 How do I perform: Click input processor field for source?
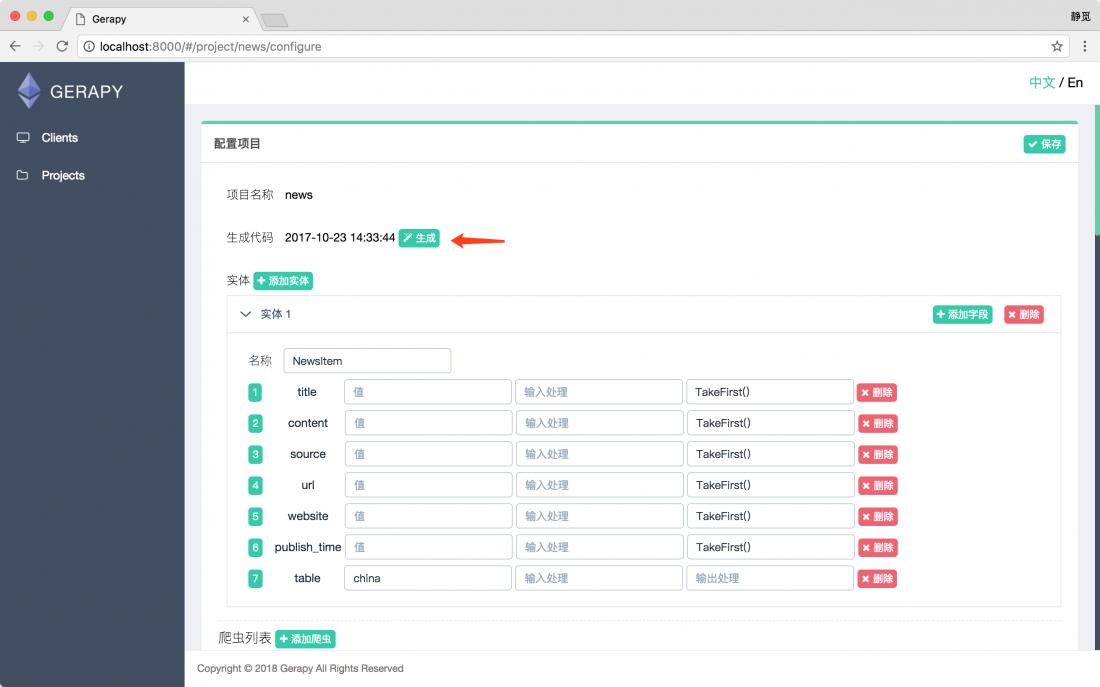tap(599, 454)
